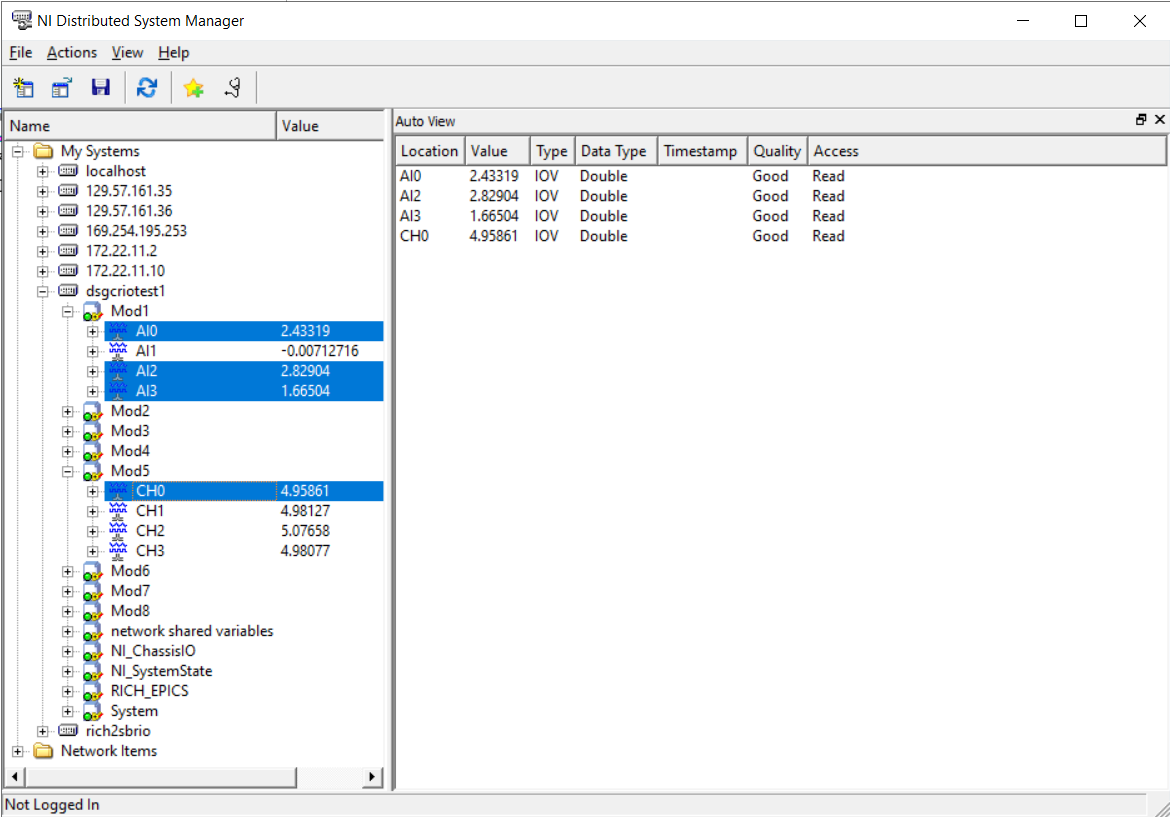Image resolution: width=1170 pixels, height=817 pixels.
Task: Click the network shared variables process icon
Action: coord(93,631)
